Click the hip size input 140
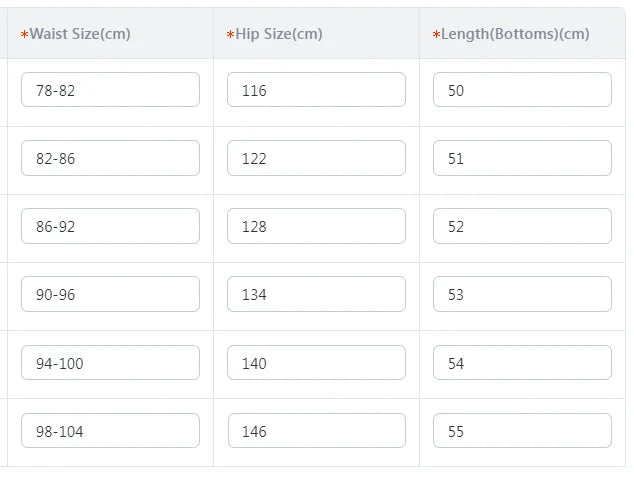The height and width of the screenshot is (477, 634). 316,363
